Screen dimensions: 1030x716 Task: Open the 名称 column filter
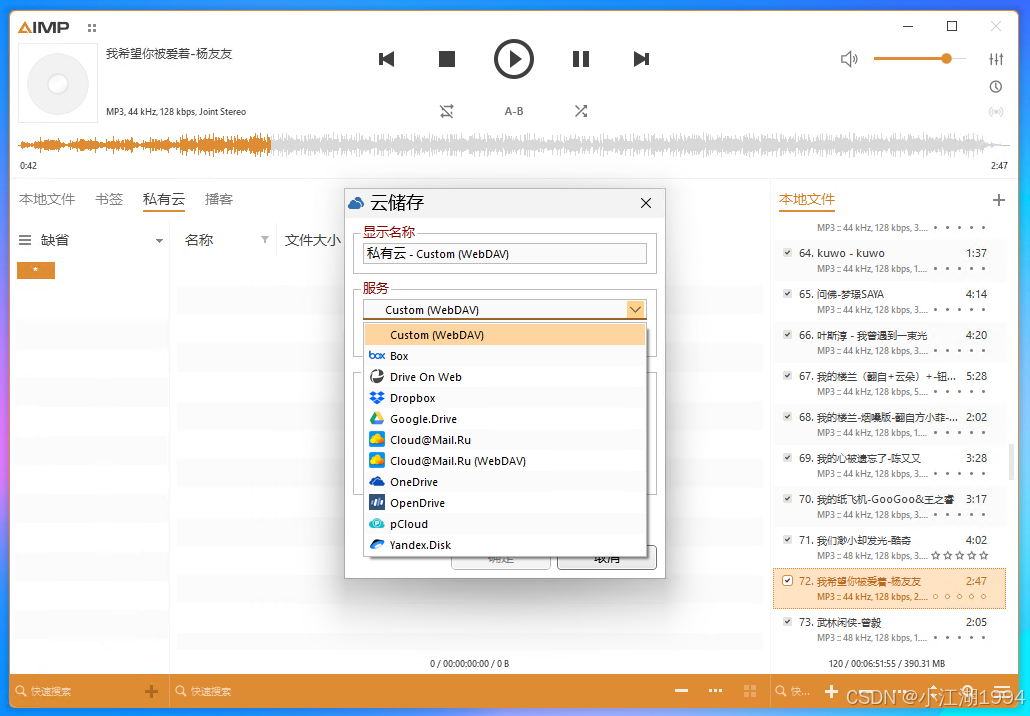(265, 240)
